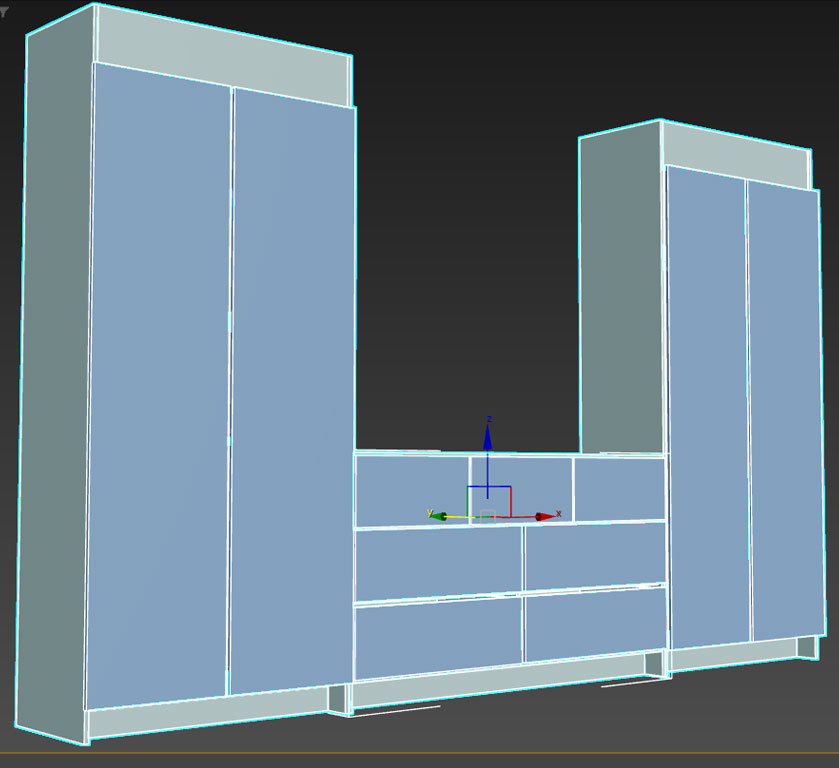Click the viewport filter funnel icon

pyautogui.click(x=4, y=12)
